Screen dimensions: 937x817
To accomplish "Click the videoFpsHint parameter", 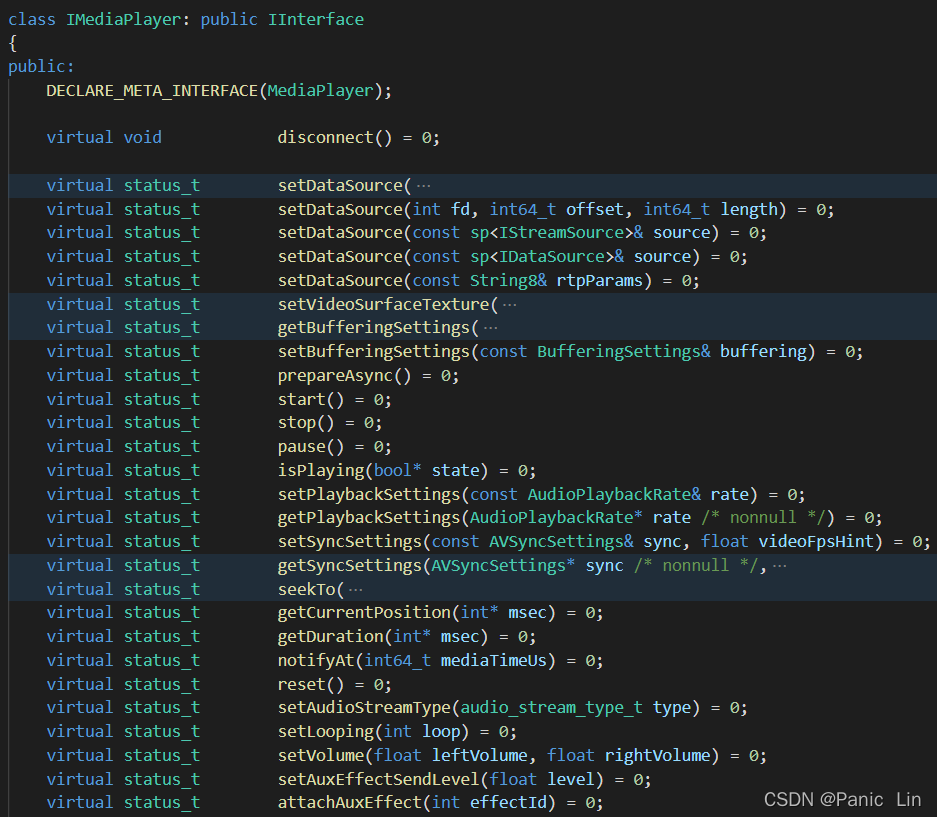I will [x=816, y=542].
